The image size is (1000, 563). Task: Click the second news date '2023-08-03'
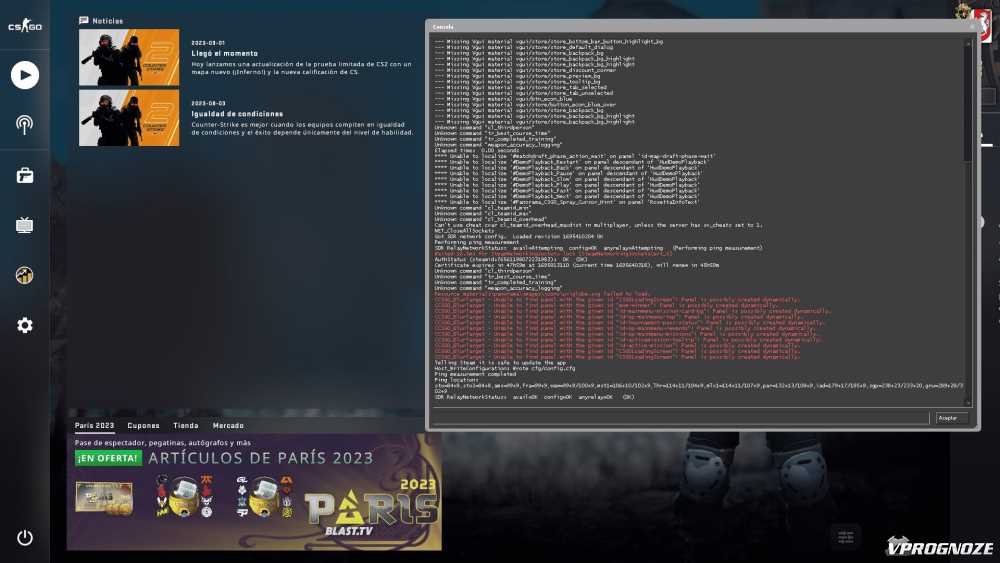[208, 103]
